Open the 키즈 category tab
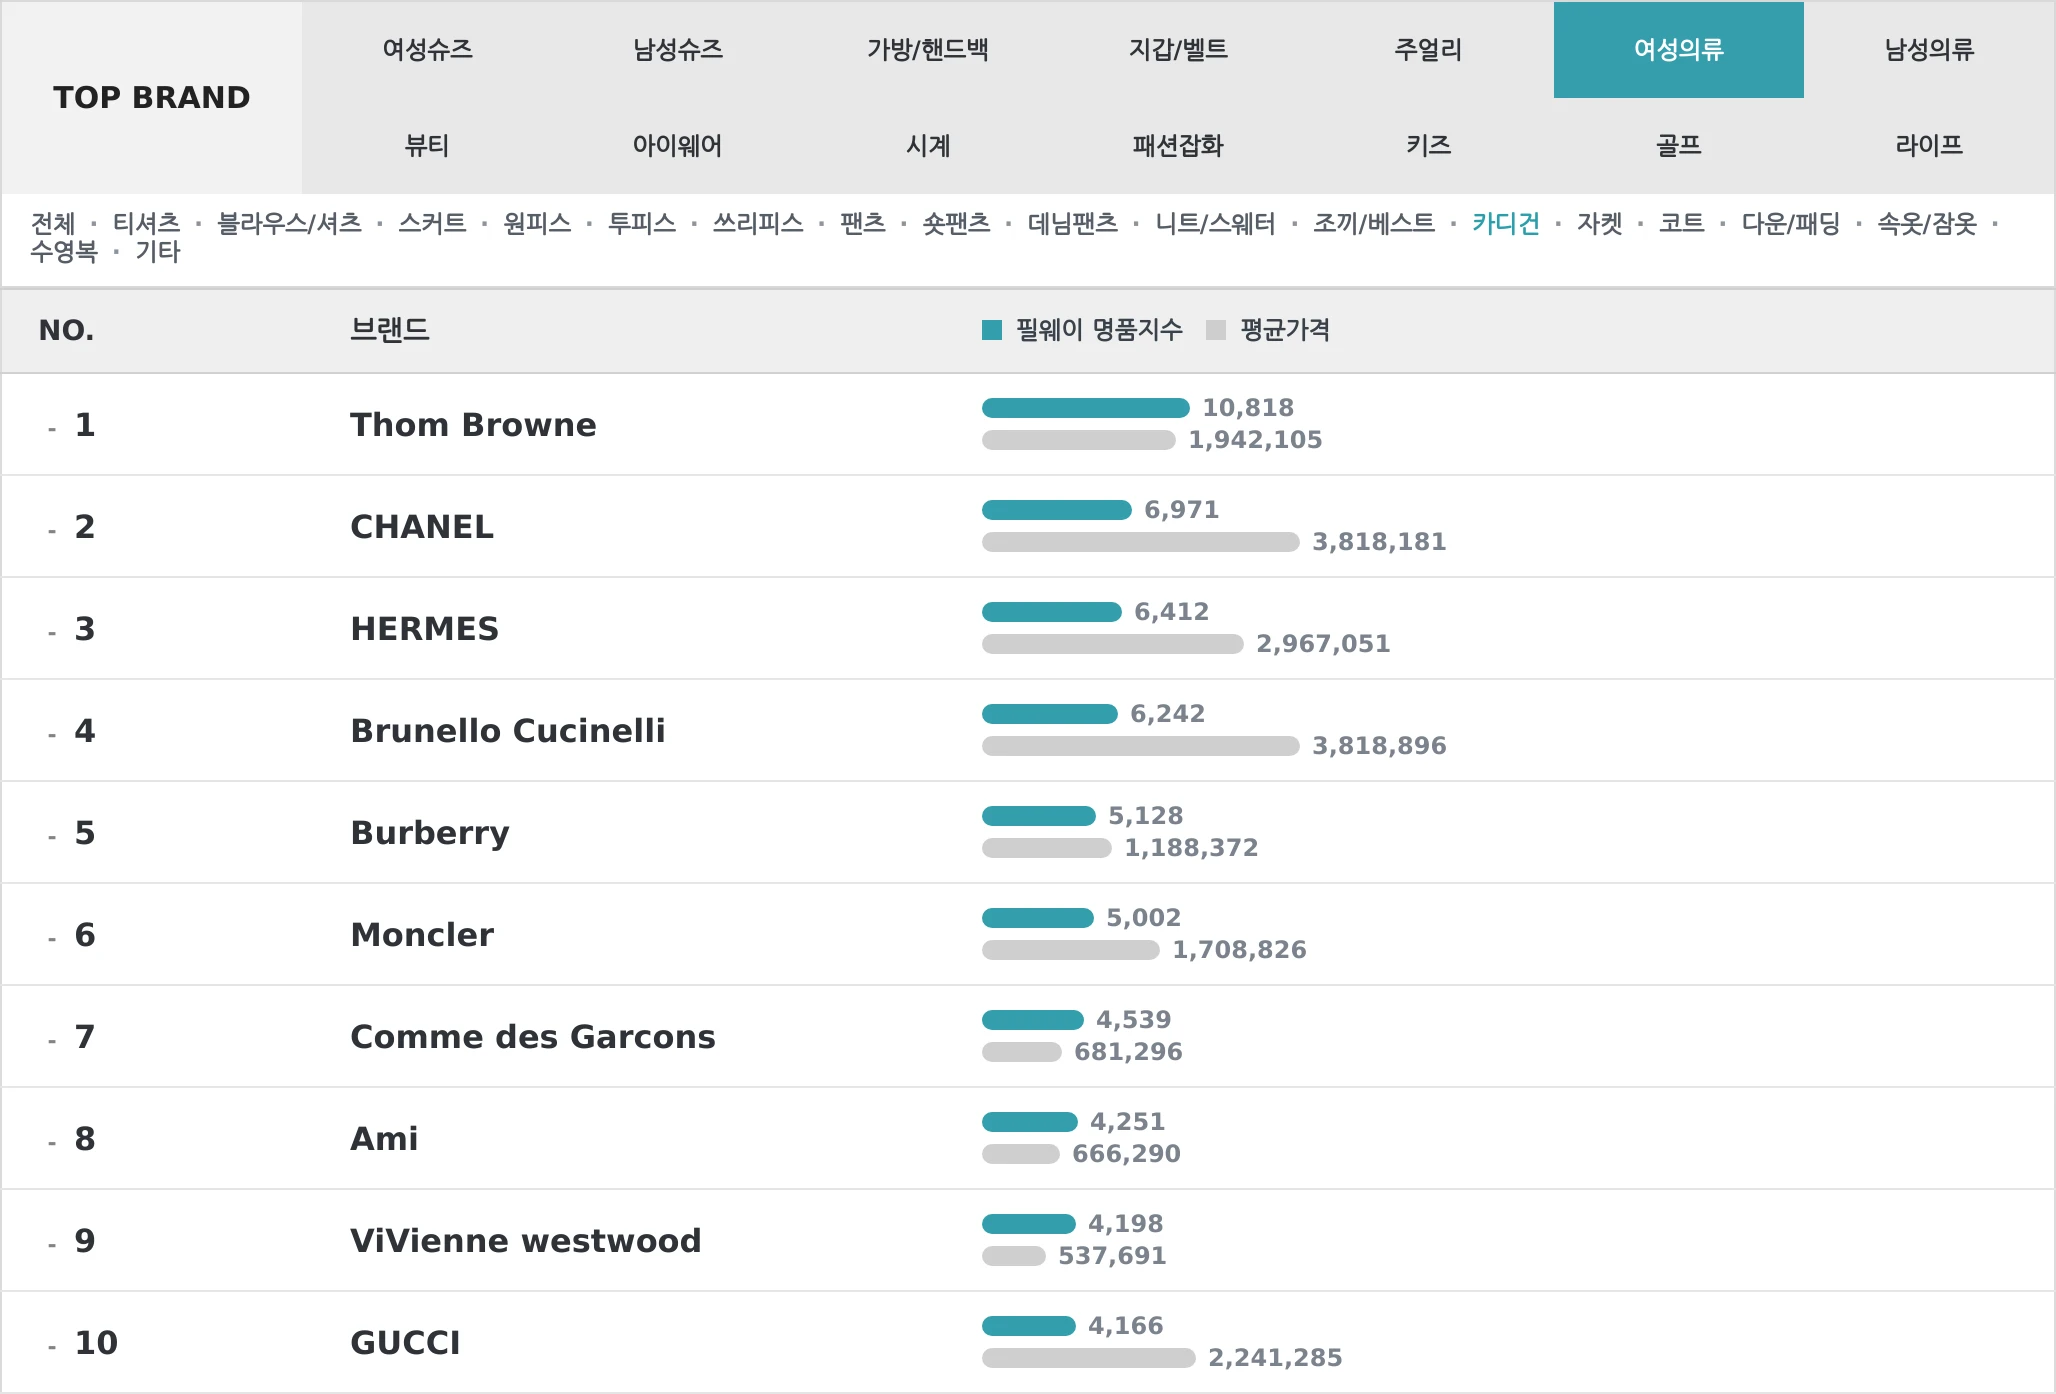 [x=1428, y=146]
